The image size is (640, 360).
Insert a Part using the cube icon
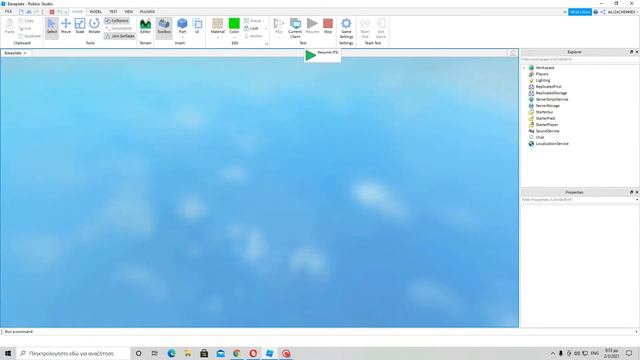click(182, 24)
